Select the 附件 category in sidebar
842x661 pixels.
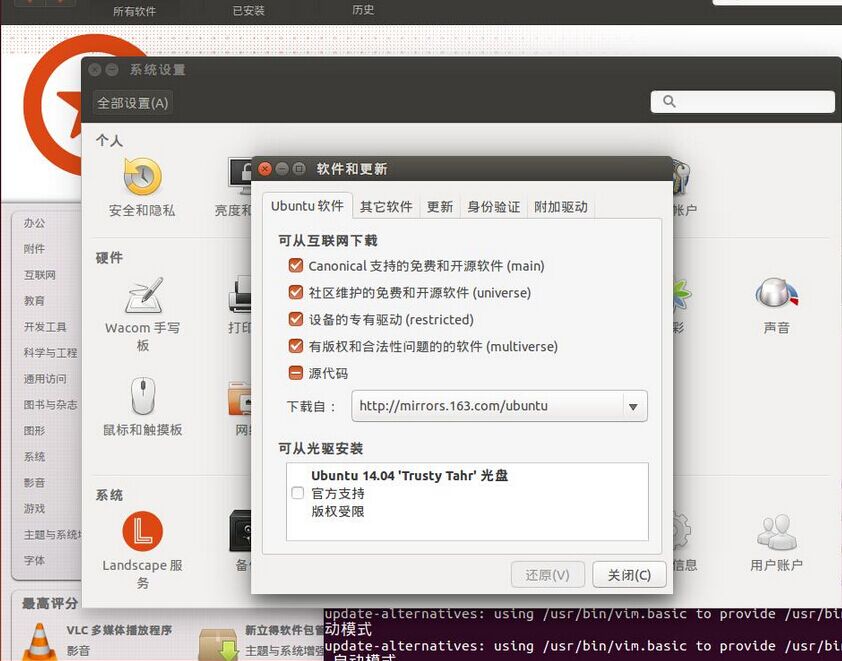coord(34,249)
